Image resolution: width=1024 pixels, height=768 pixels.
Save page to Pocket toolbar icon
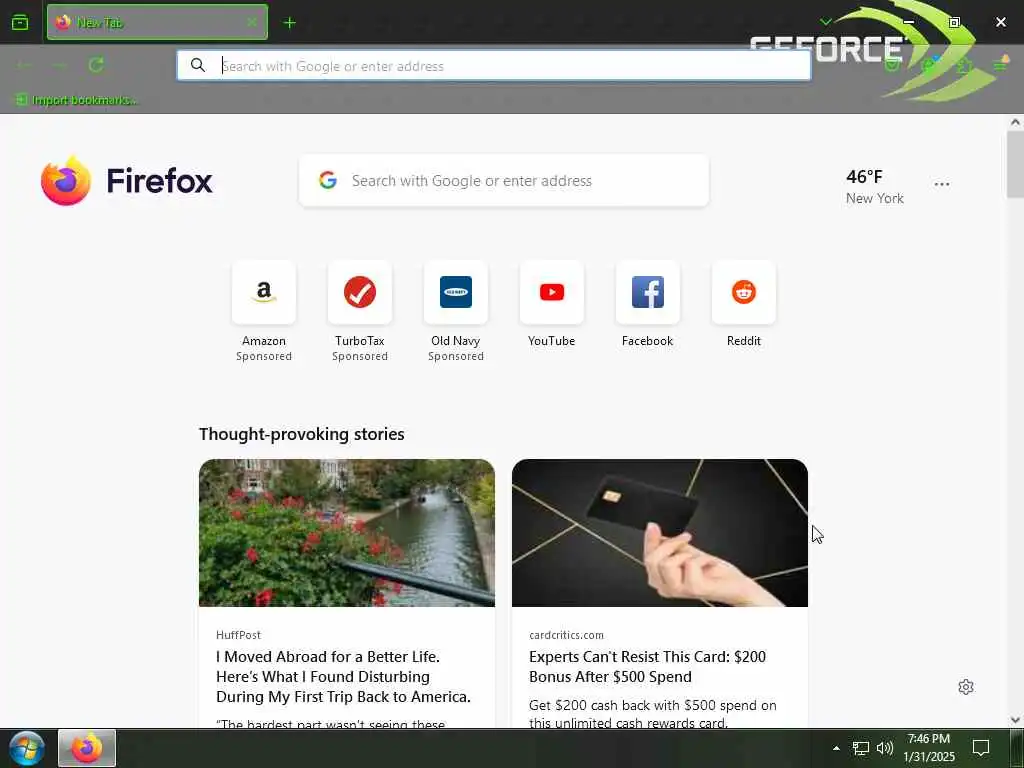click(892, 65)
